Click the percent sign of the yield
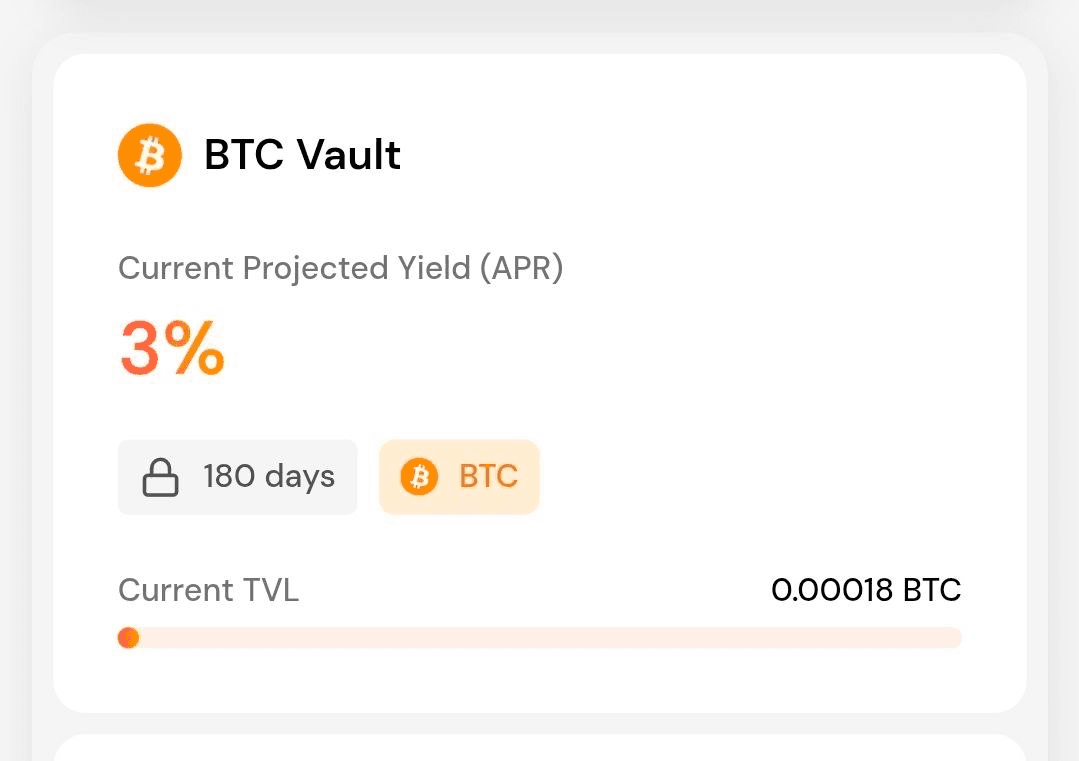The width and height of the screenshot is (1079, 761). pos(194,348)
